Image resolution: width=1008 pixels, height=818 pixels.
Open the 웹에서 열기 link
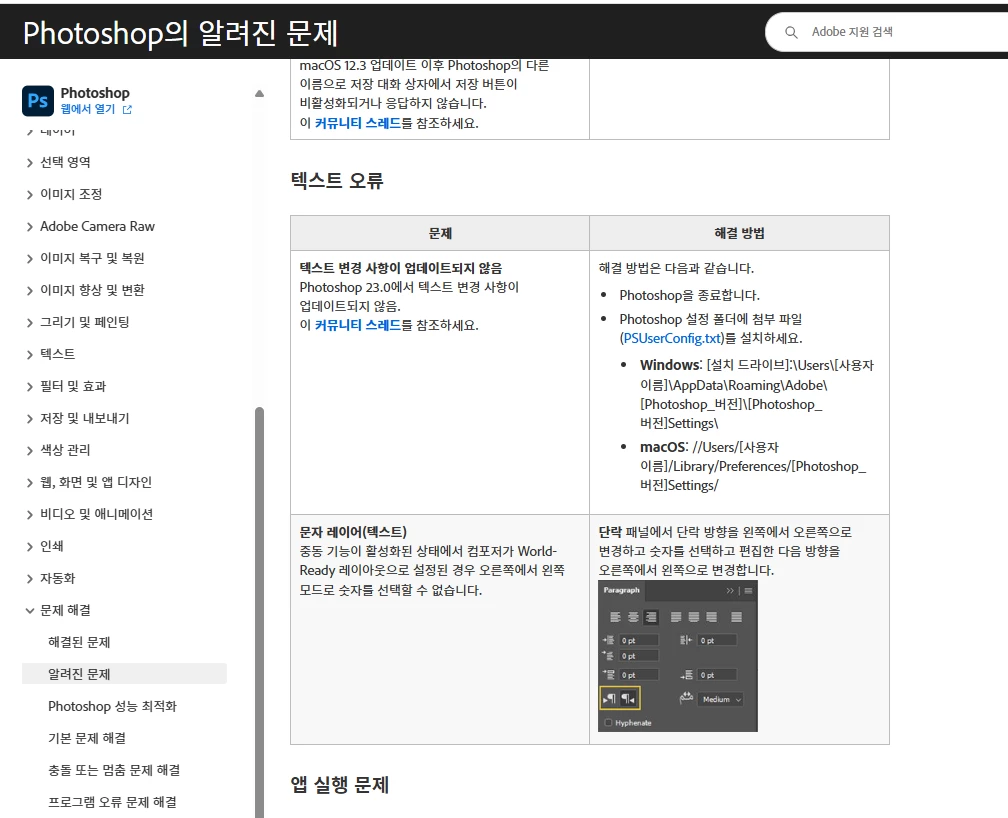(x=96, y=109)
